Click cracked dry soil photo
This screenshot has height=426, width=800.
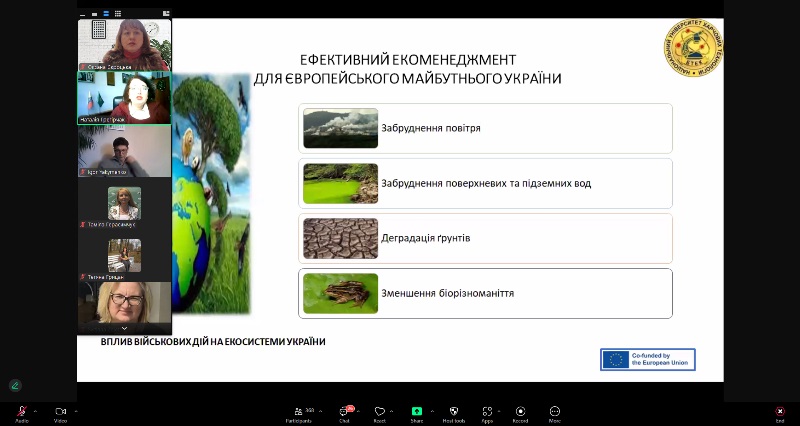340,238
